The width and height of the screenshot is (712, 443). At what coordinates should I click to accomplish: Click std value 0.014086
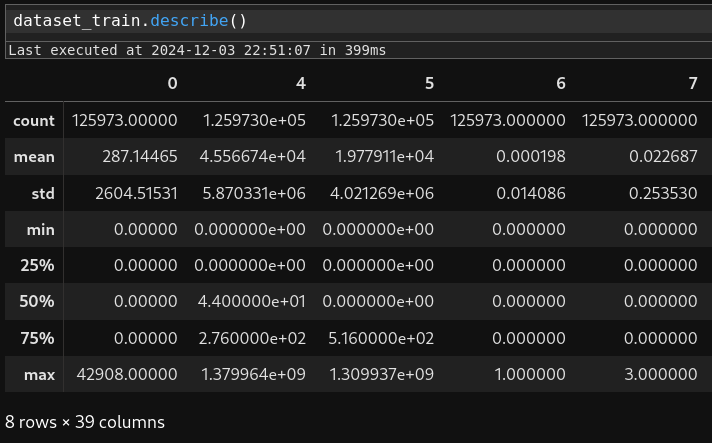(x=531, y=193)
